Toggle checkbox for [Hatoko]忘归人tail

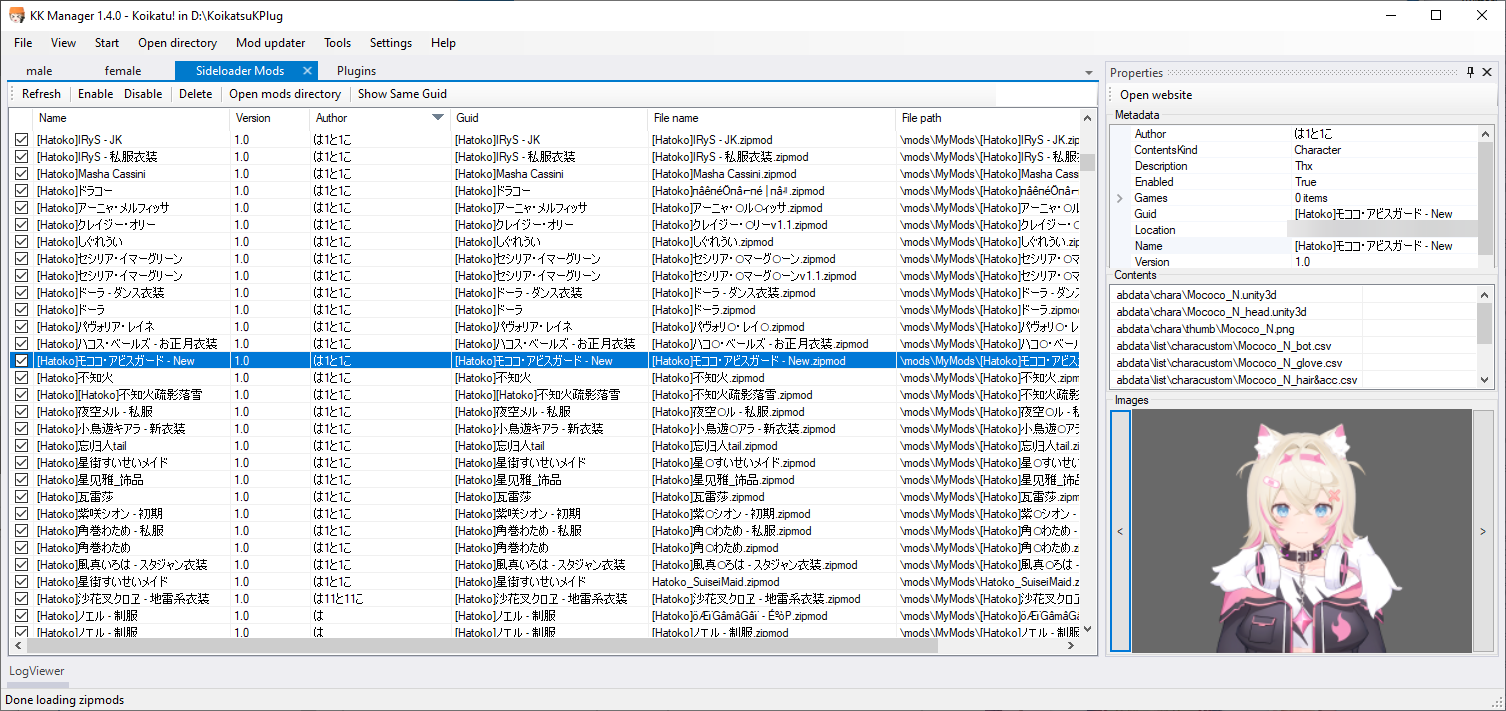tap(21, 446)
